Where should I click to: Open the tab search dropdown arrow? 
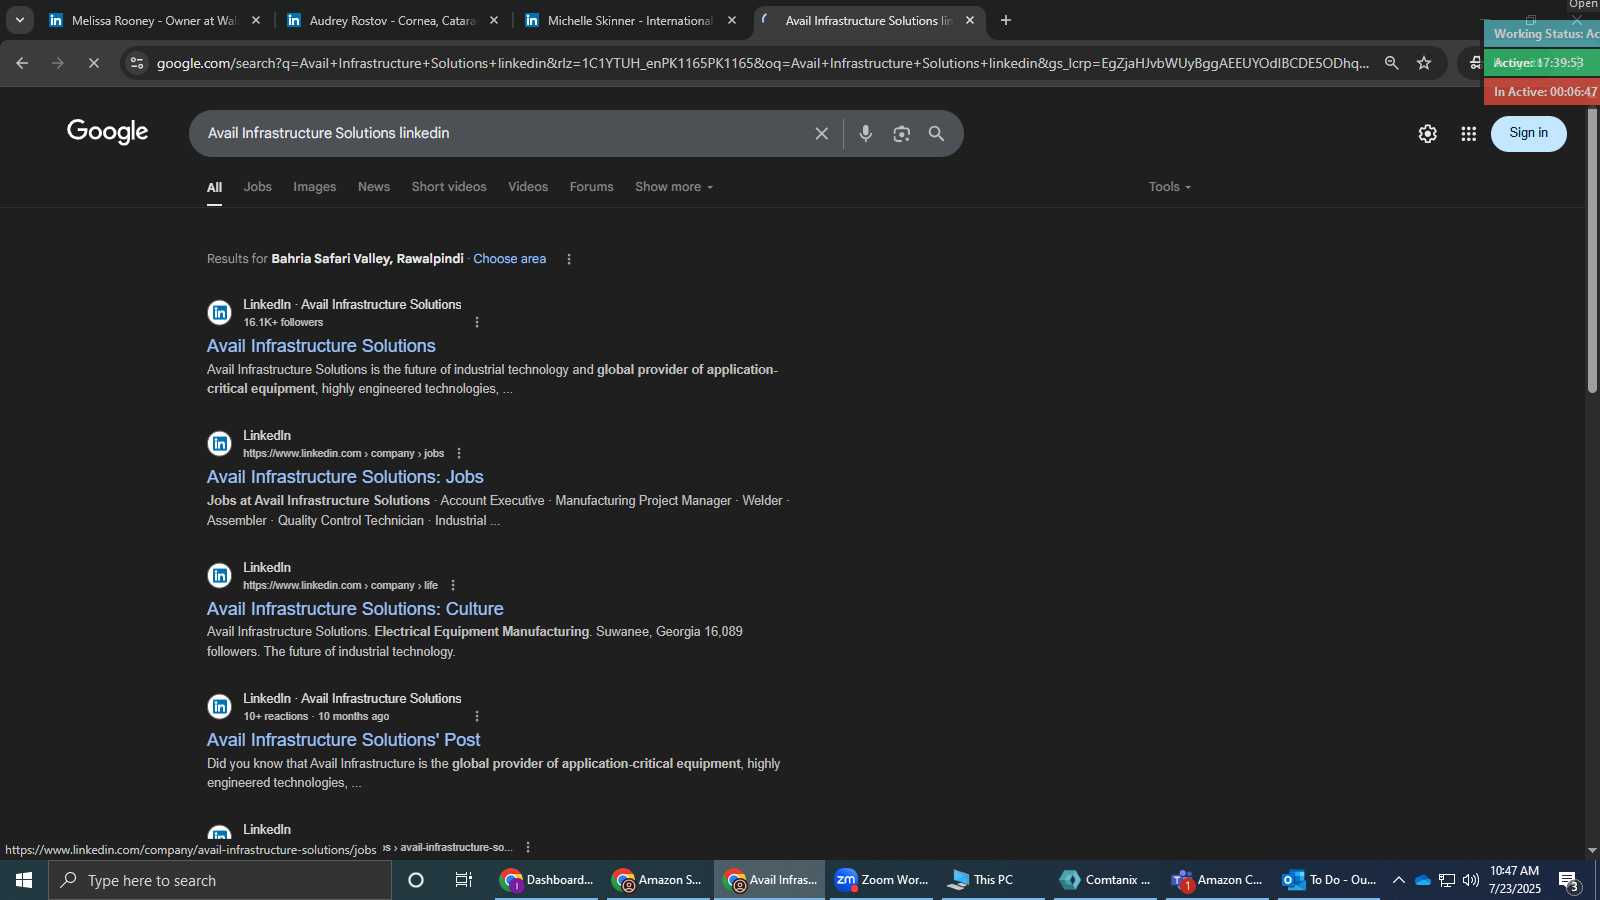19,20
